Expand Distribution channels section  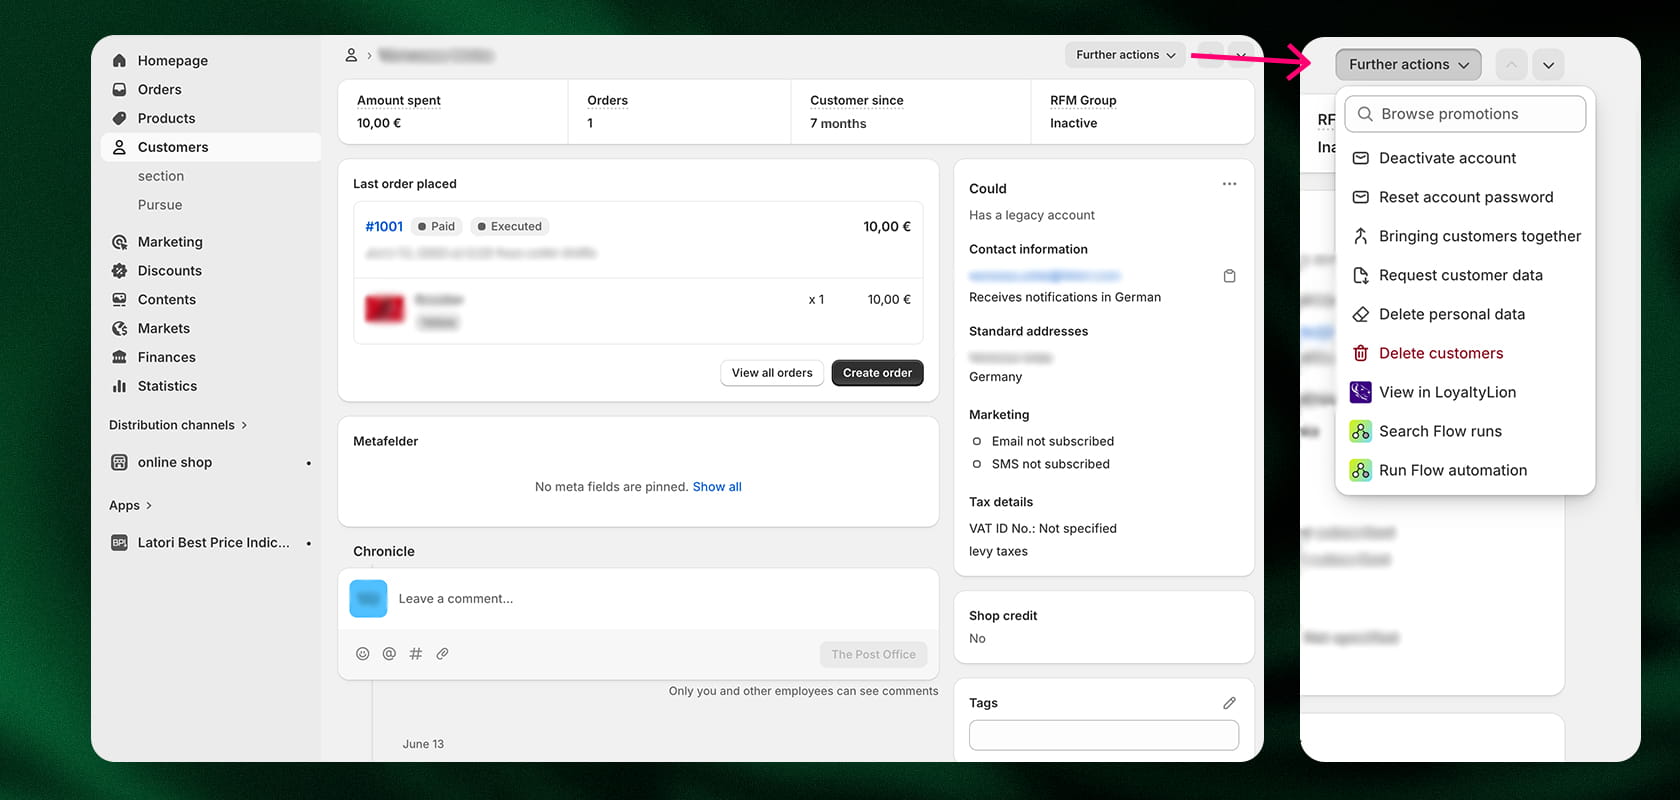[x=178, y=425]
